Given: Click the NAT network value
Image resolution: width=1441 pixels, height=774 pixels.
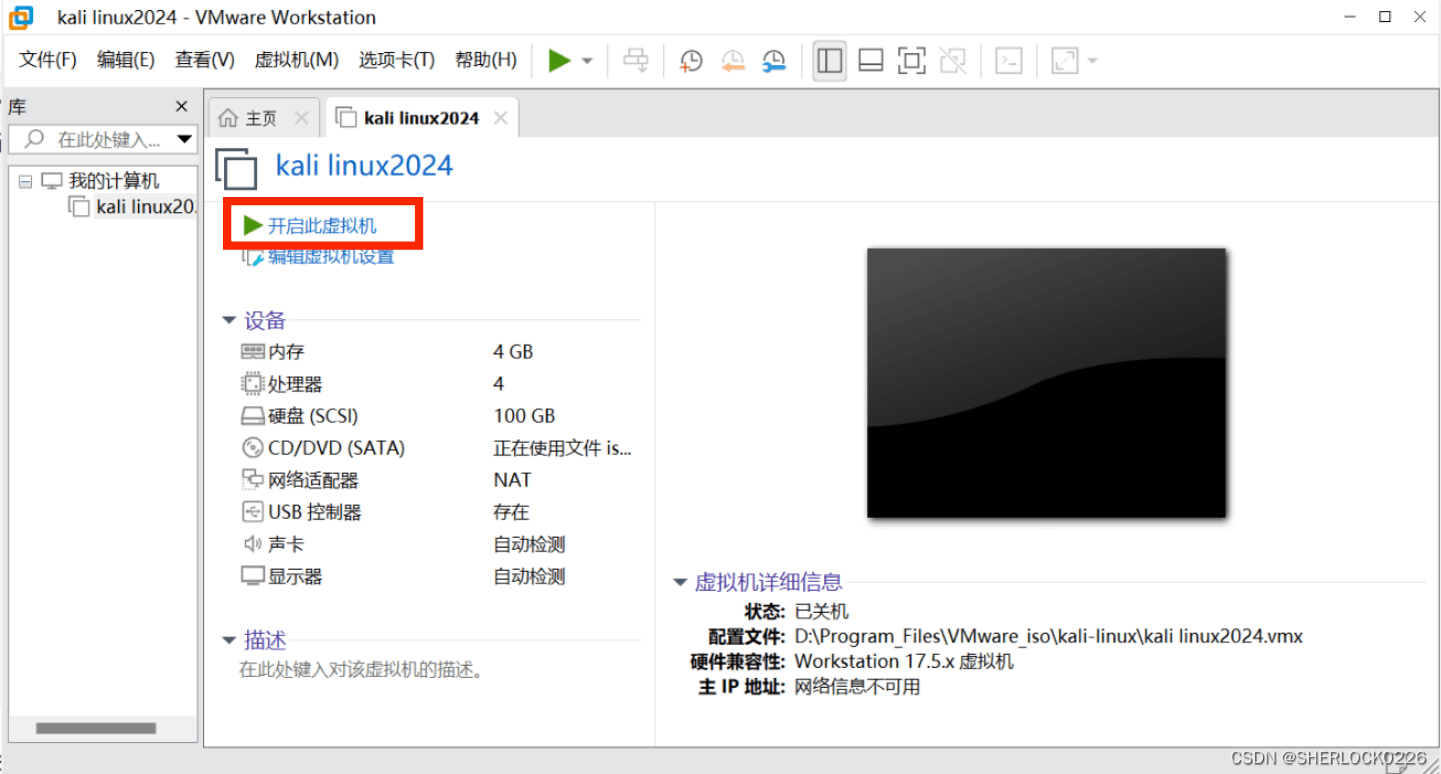Looking at the screenshot, I should tap(512, 480).
